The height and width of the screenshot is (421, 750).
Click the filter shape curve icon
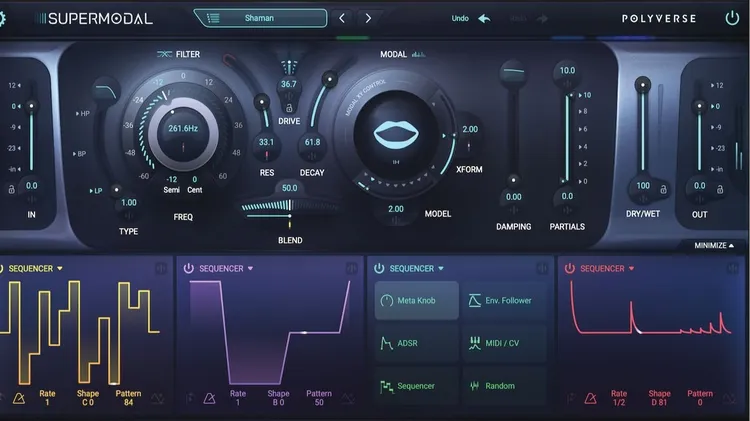[106, 90]
